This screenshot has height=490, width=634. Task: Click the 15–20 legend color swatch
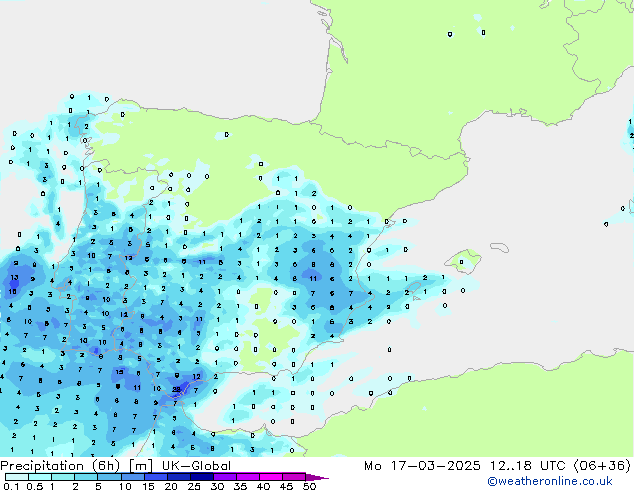tap(155, 477)
